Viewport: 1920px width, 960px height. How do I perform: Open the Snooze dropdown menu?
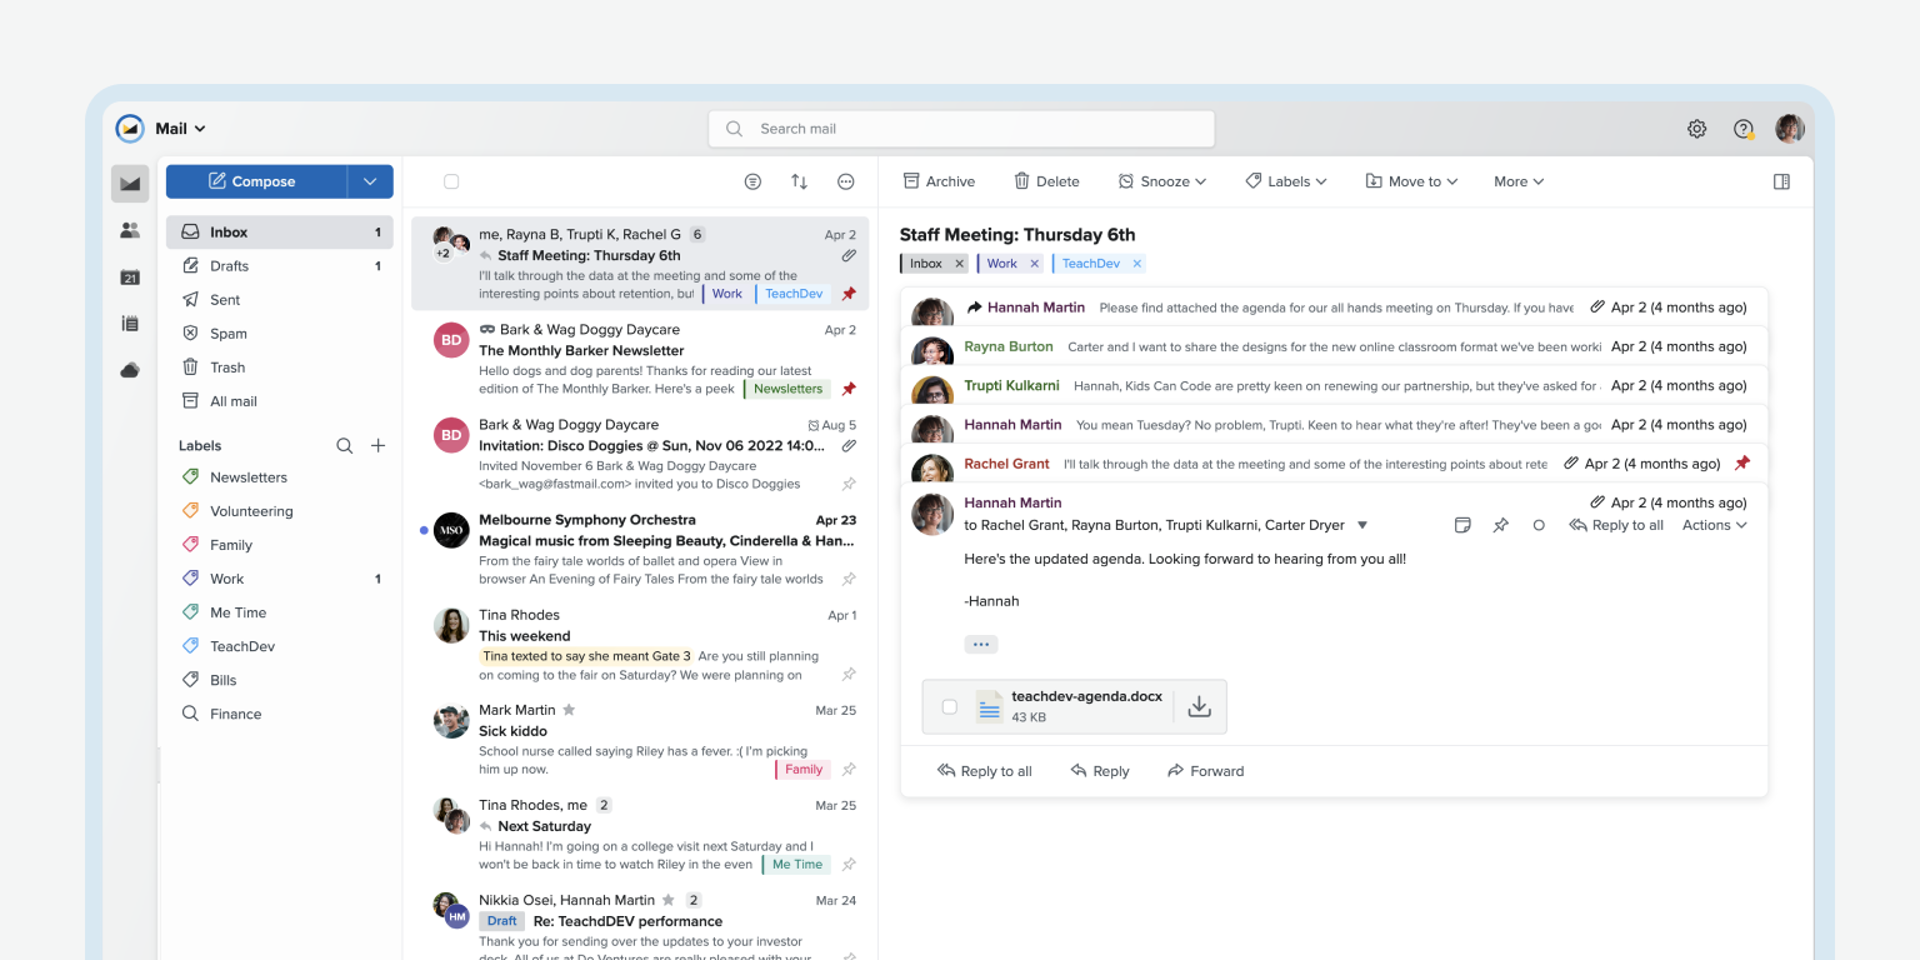1162,182
